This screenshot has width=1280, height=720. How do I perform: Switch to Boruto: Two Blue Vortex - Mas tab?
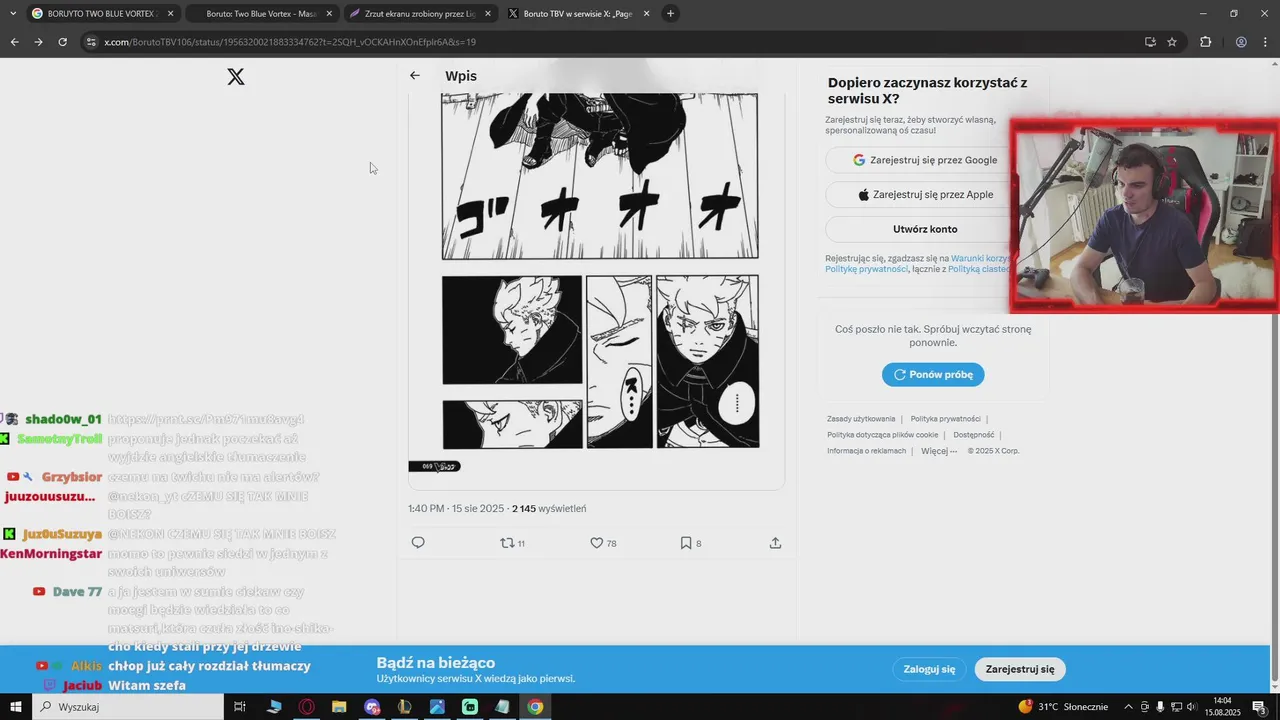(261, 14)
